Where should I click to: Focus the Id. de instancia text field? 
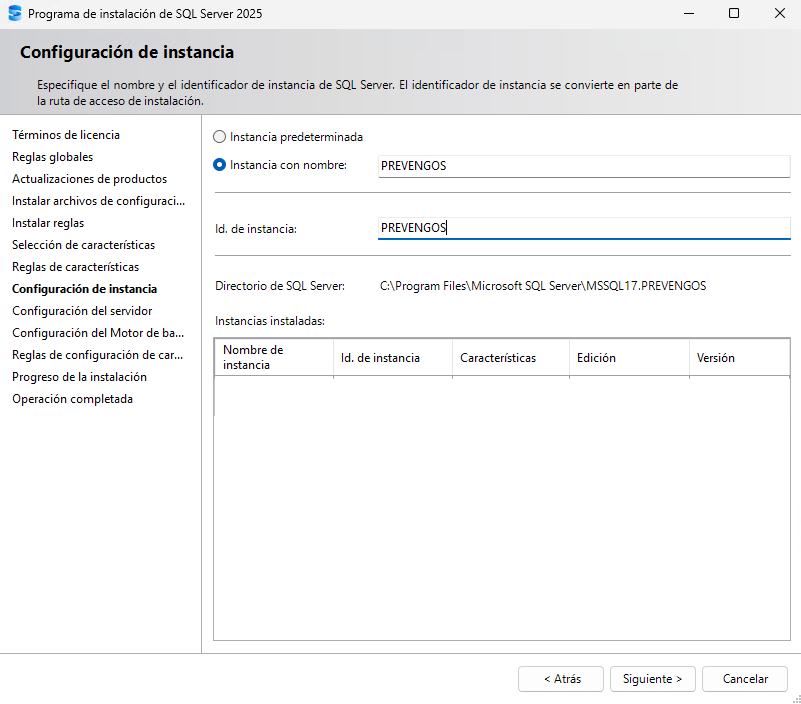[x=584, y=228]
